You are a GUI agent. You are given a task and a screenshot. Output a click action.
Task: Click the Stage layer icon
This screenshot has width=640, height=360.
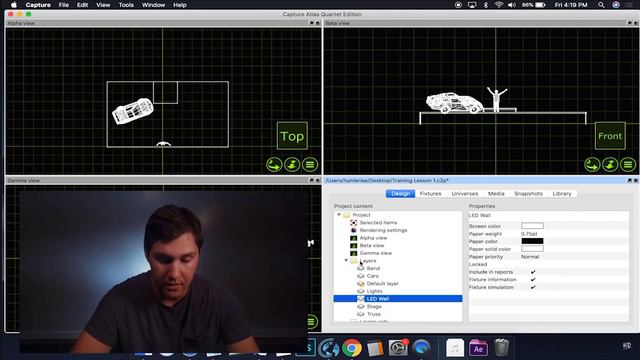(x=361, y=306)
